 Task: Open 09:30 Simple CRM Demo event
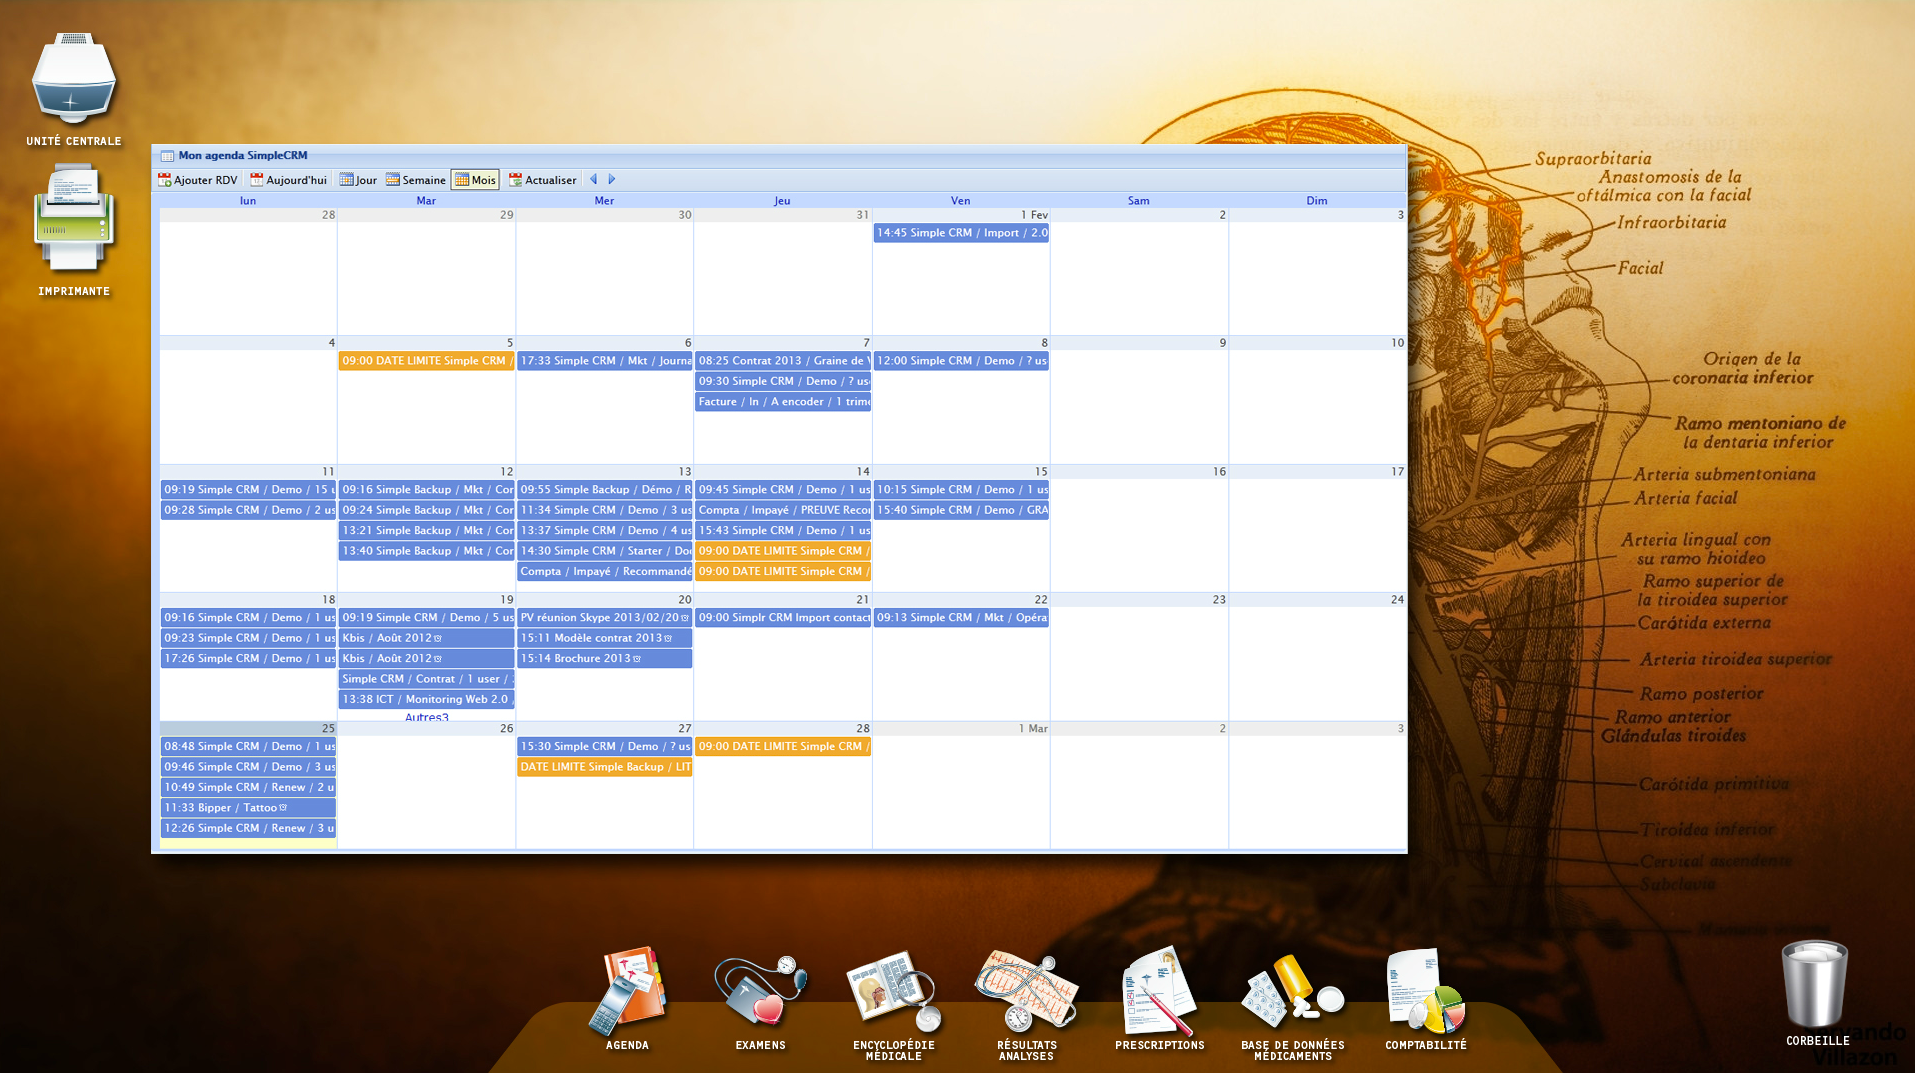click(783, 381)
